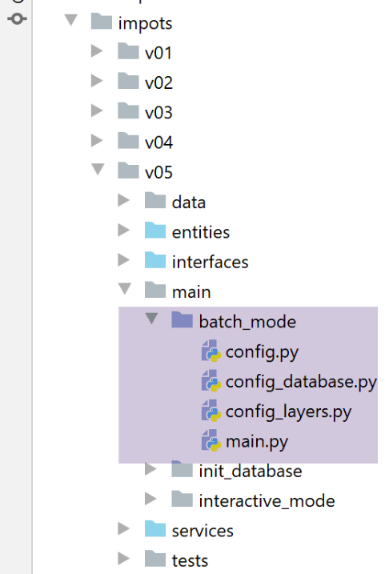Image resolution: width=389 pixels, height=574 pixels.
Task: Select the data folder name
Action: click(189, 202)
